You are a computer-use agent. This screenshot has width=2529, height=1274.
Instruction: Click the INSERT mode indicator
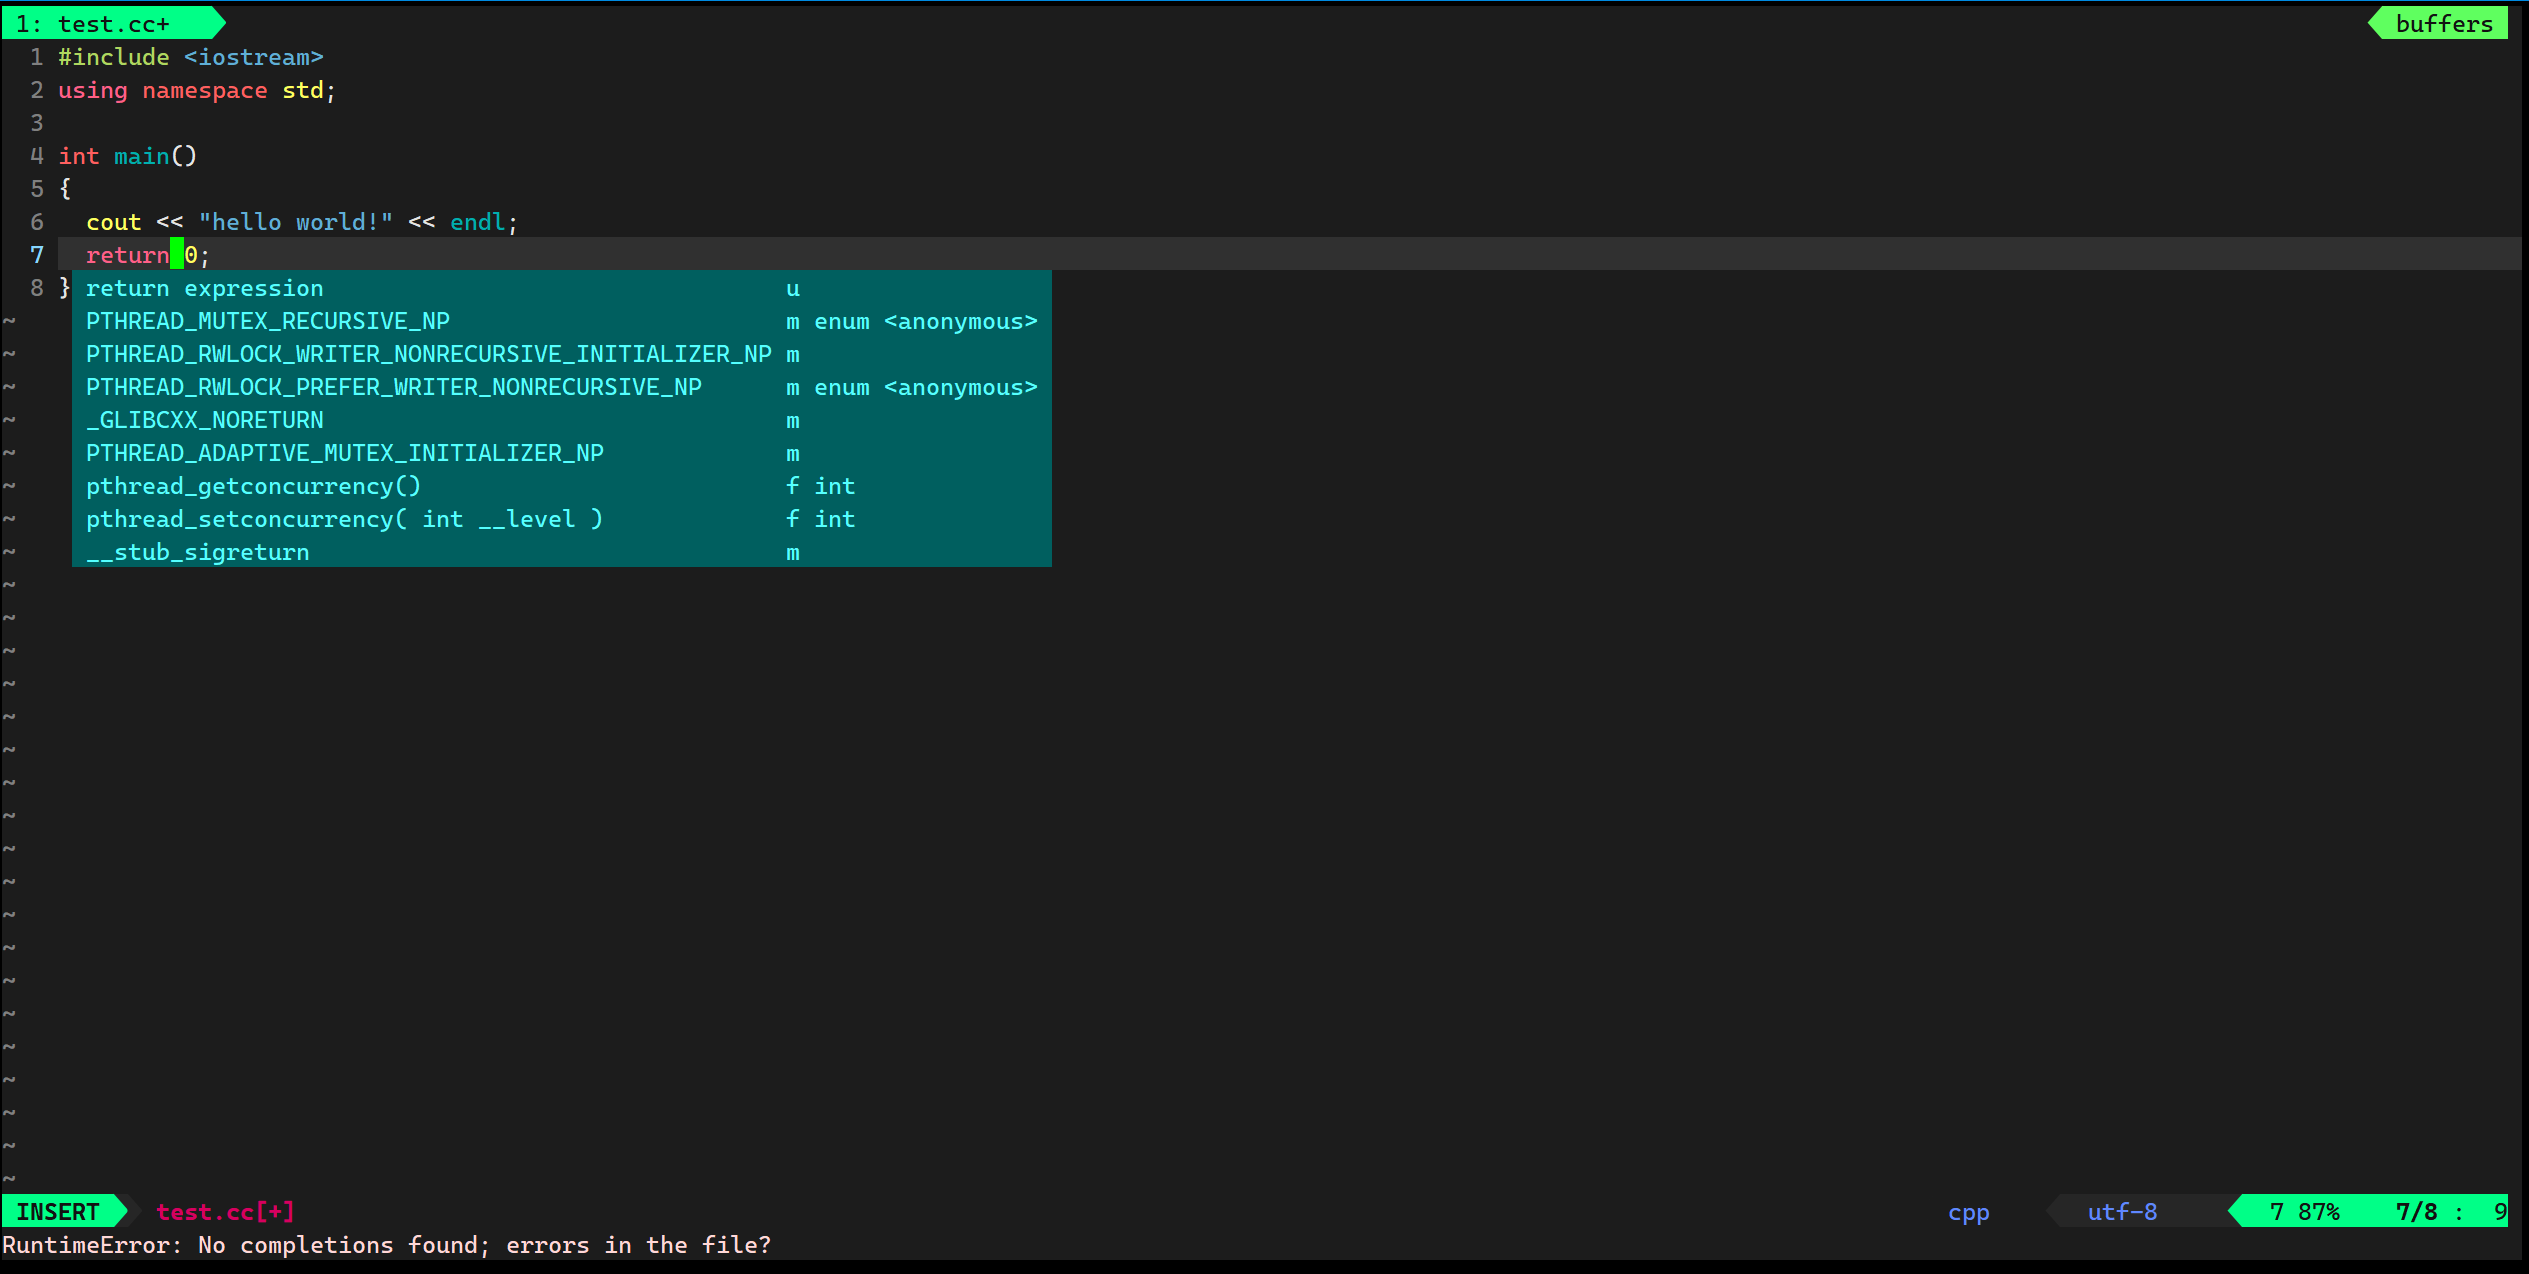pyautogui.click(x=58, y=1212)
